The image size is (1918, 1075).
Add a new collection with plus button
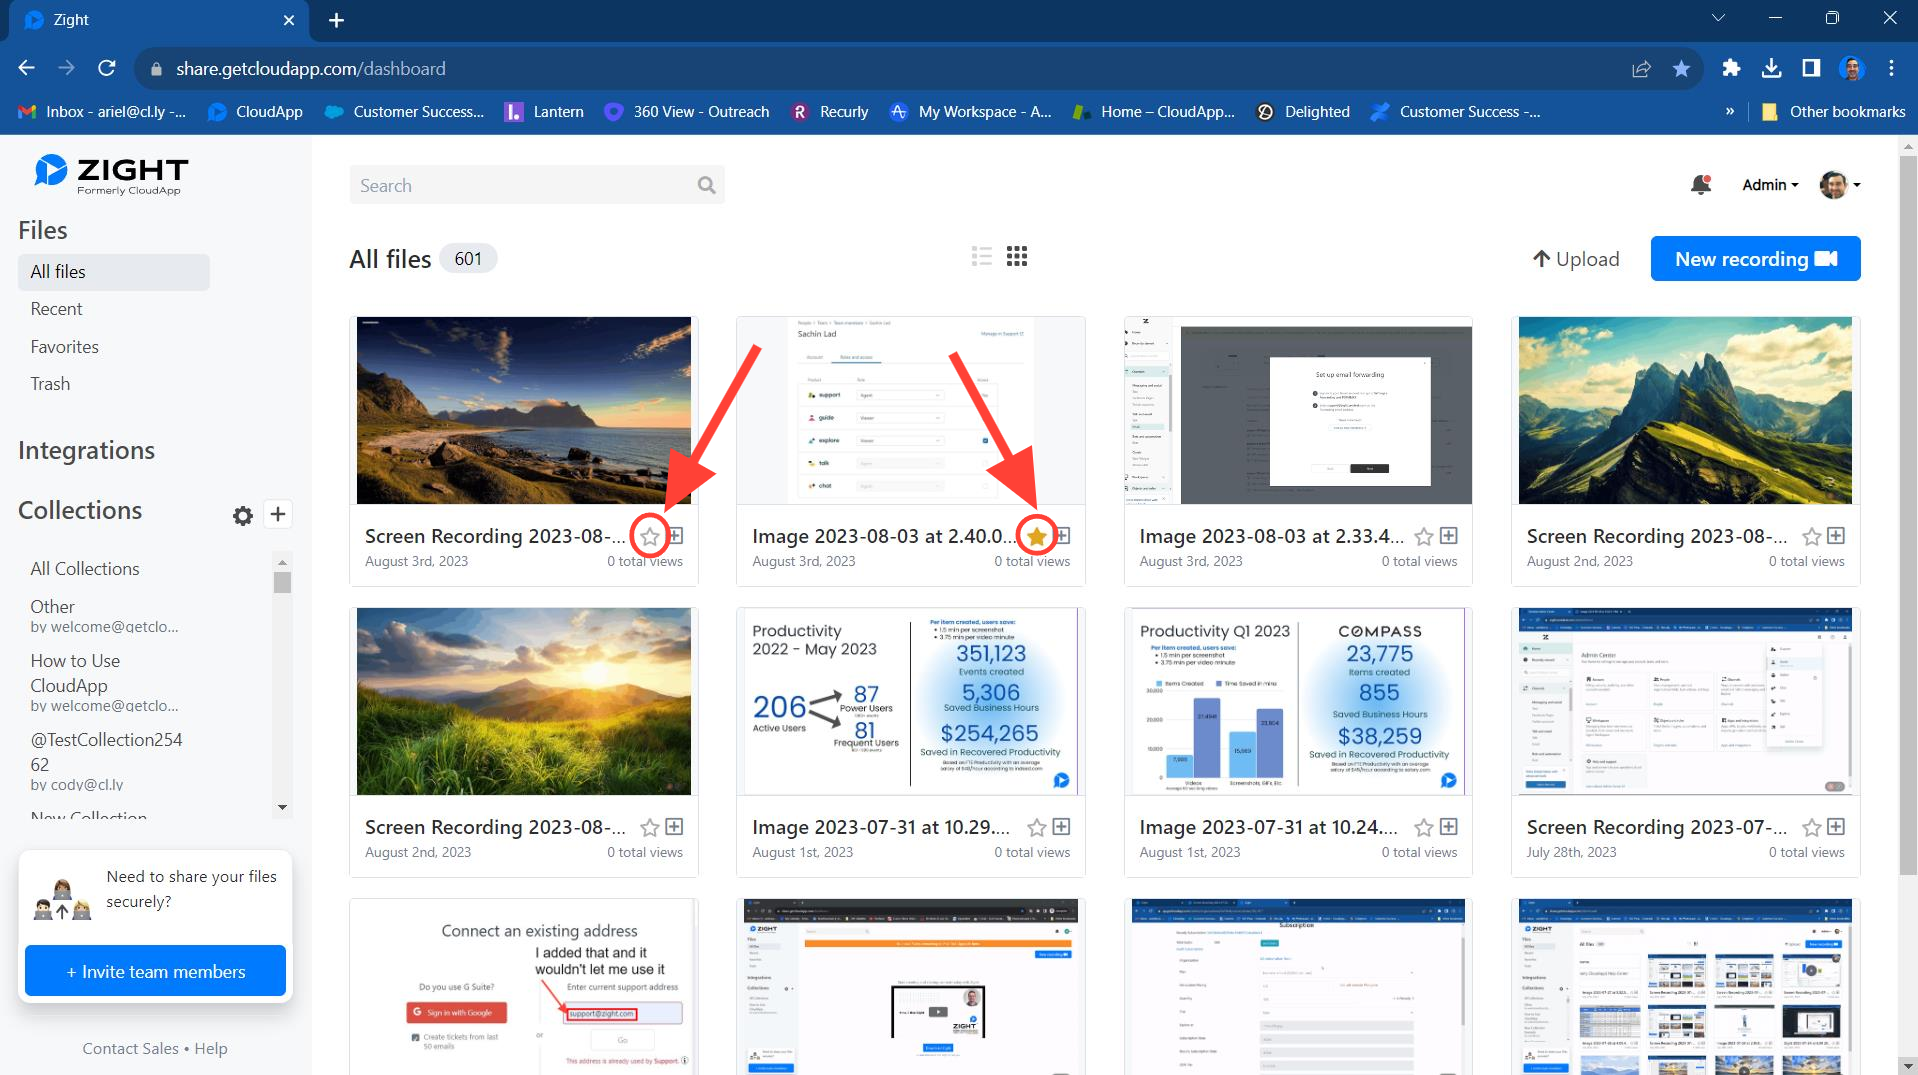click(x=278, y=514)
